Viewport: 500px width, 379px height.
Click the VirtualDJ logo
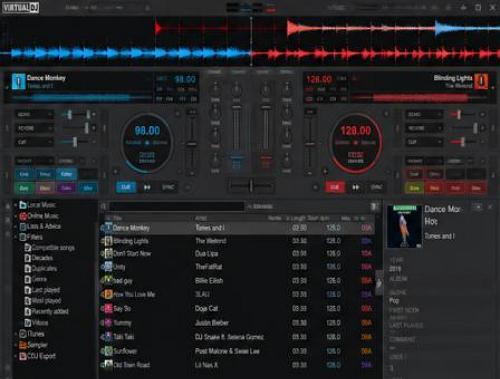click(x=21, y=8)
